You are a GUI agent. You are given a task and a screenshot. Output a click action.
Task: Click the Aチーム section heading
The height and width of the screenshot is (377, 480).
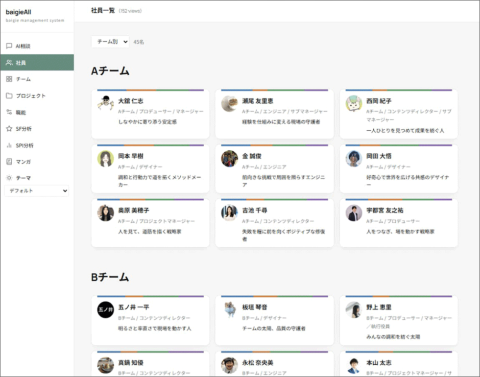pyautogui.click(x=110, y=71)
